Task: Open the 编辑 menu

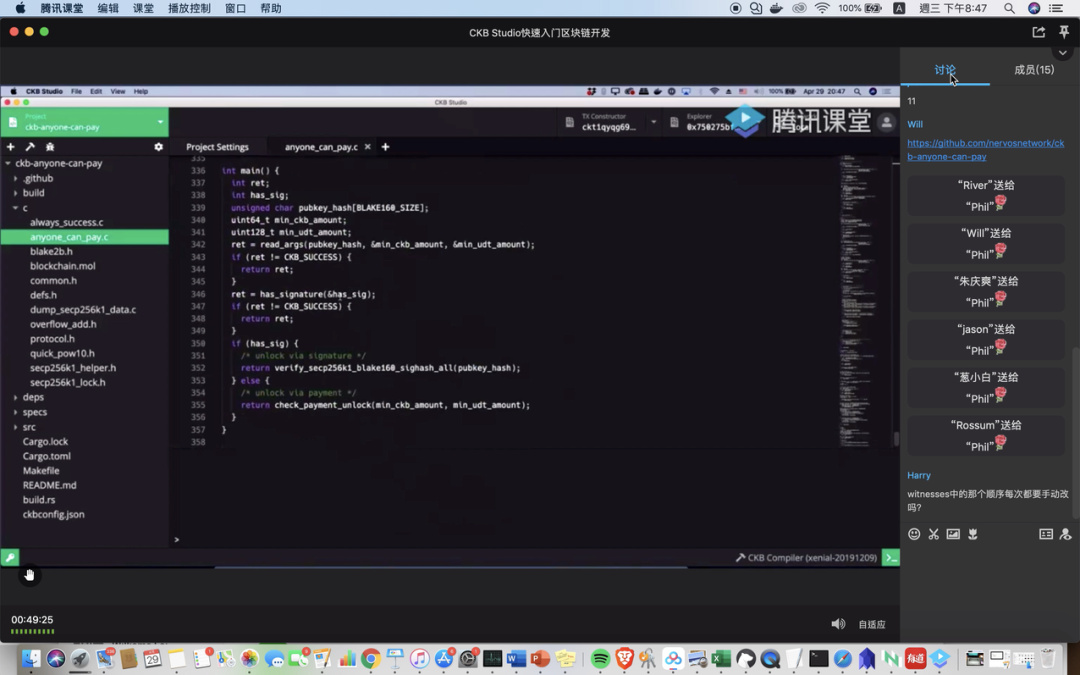Action: tap(107, 8)
